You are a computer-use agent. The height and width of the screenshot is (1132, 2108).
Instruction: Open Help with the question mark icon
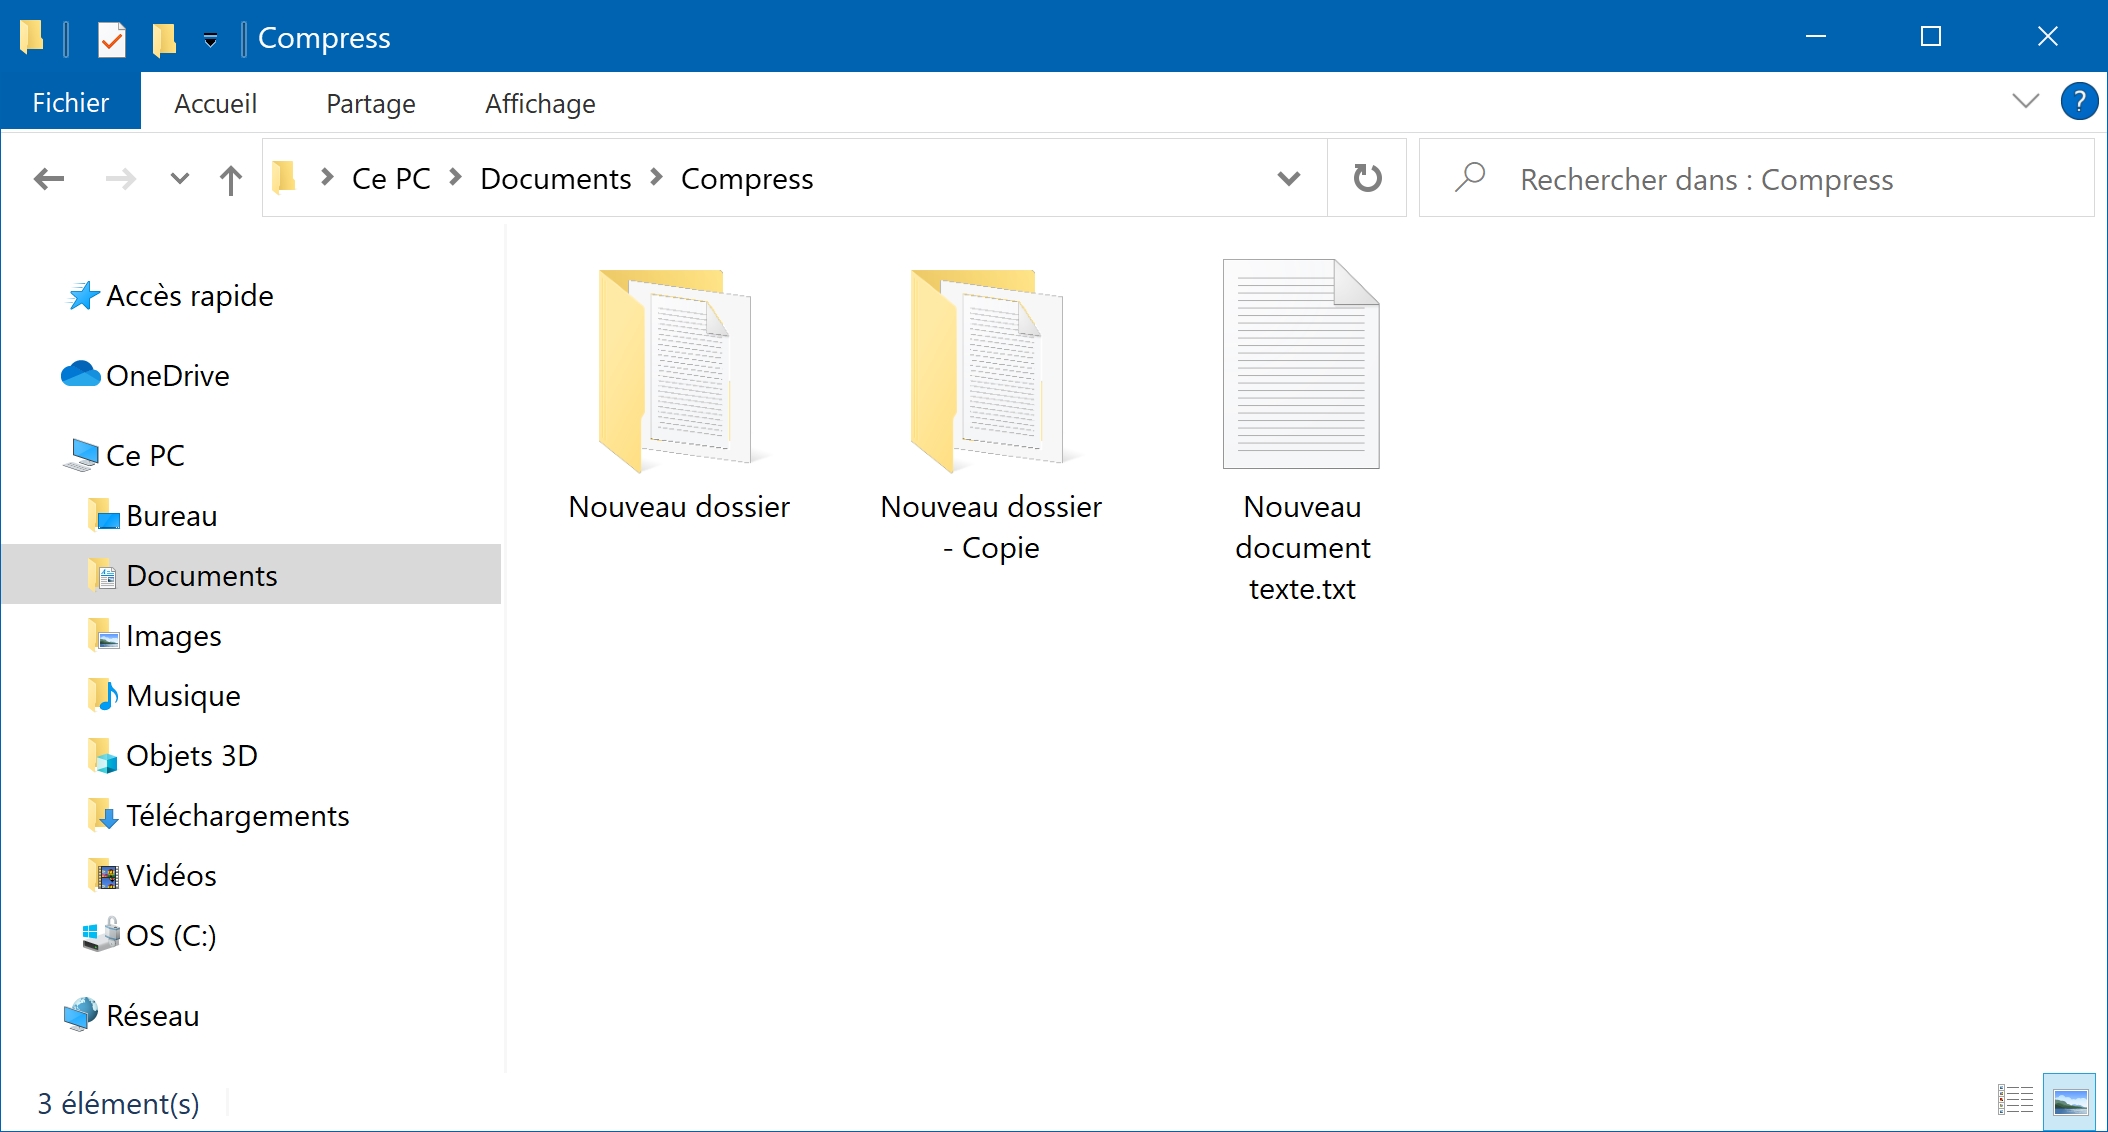click(x=2079, y=101)
